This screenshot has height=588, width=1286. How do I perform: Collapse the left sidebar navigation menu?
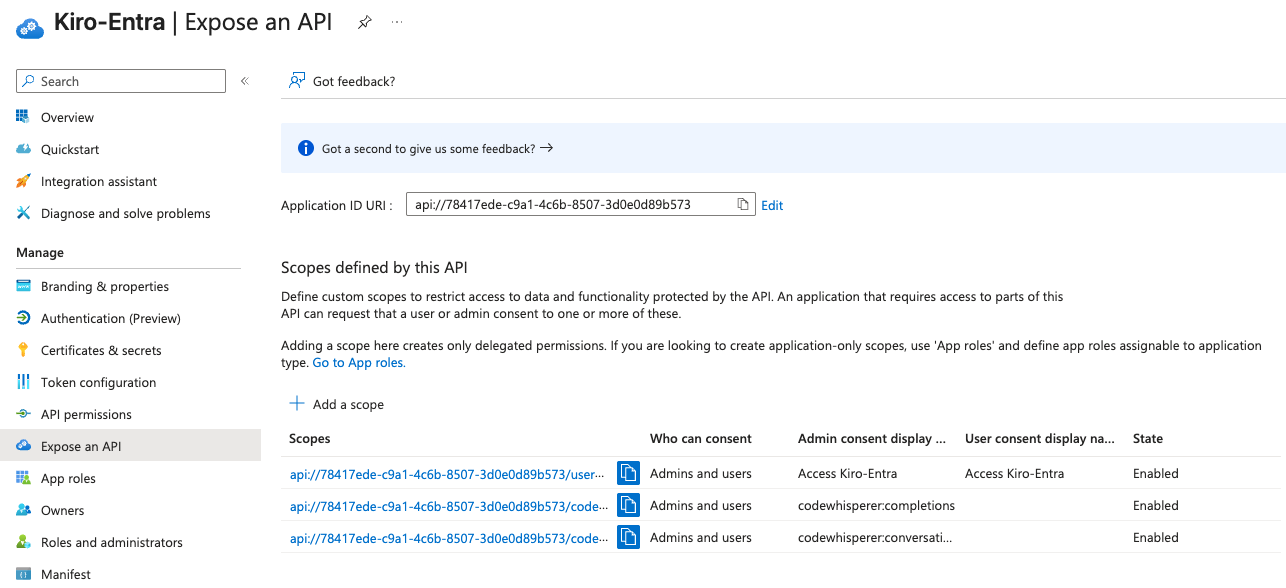[244, 81]
